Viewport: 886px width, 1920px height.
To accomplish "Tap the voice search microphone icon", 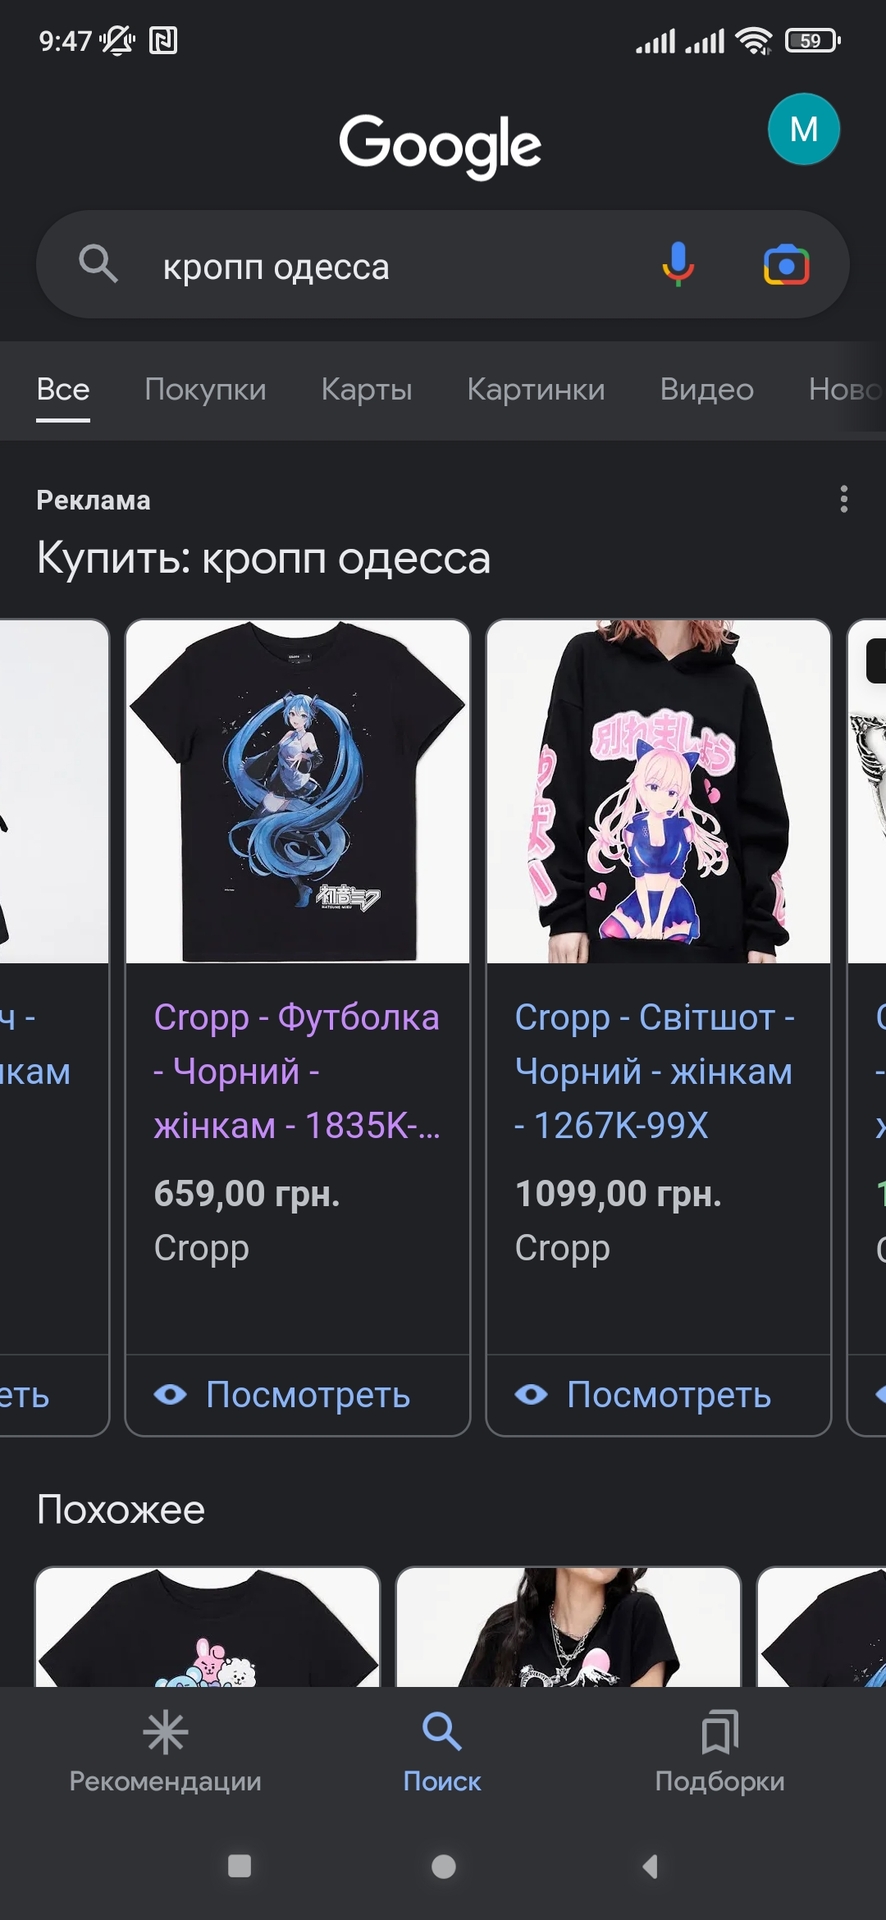I will coord(678,265).
